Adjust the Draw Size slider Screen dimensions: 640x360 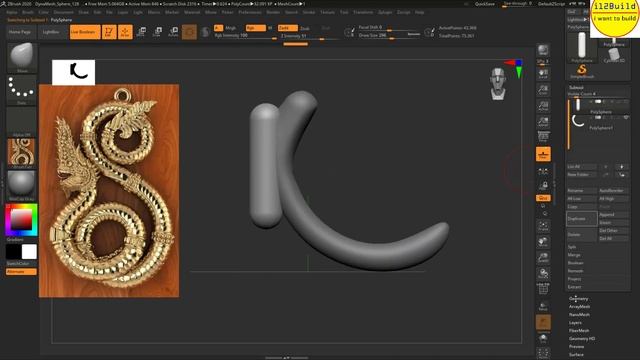tap(389, 36)
